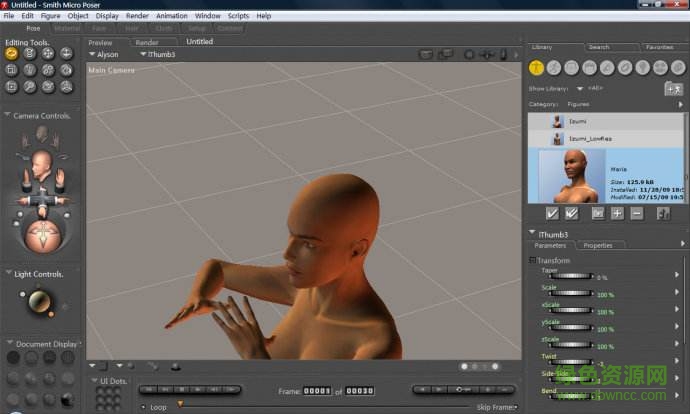690x414 pixels.
Task: Click the plus icon below library list
Action: tap(617, 213)
